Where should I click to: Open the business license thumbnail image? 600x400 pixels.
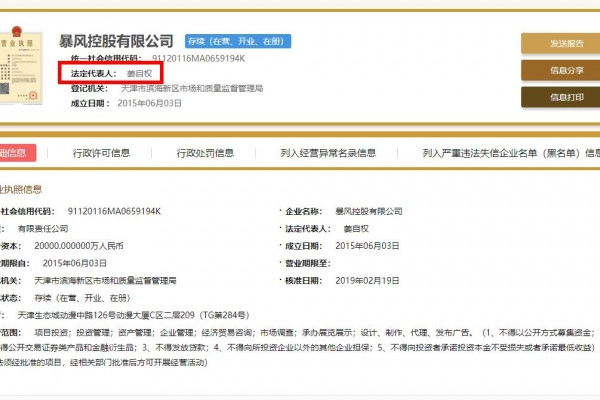click(21, 66)
